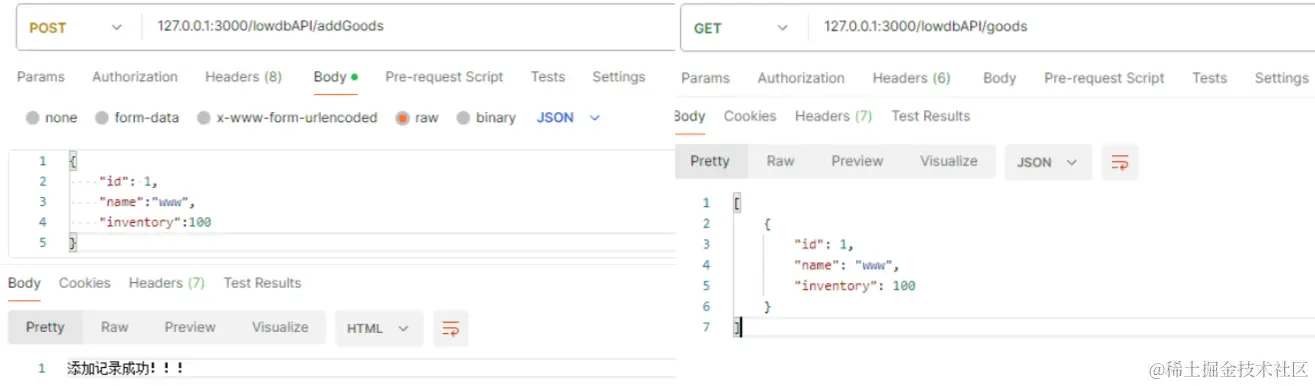Screen dimensions: 1315x386
Task: Open the POST method dropdown
Action: click(76, 27)
